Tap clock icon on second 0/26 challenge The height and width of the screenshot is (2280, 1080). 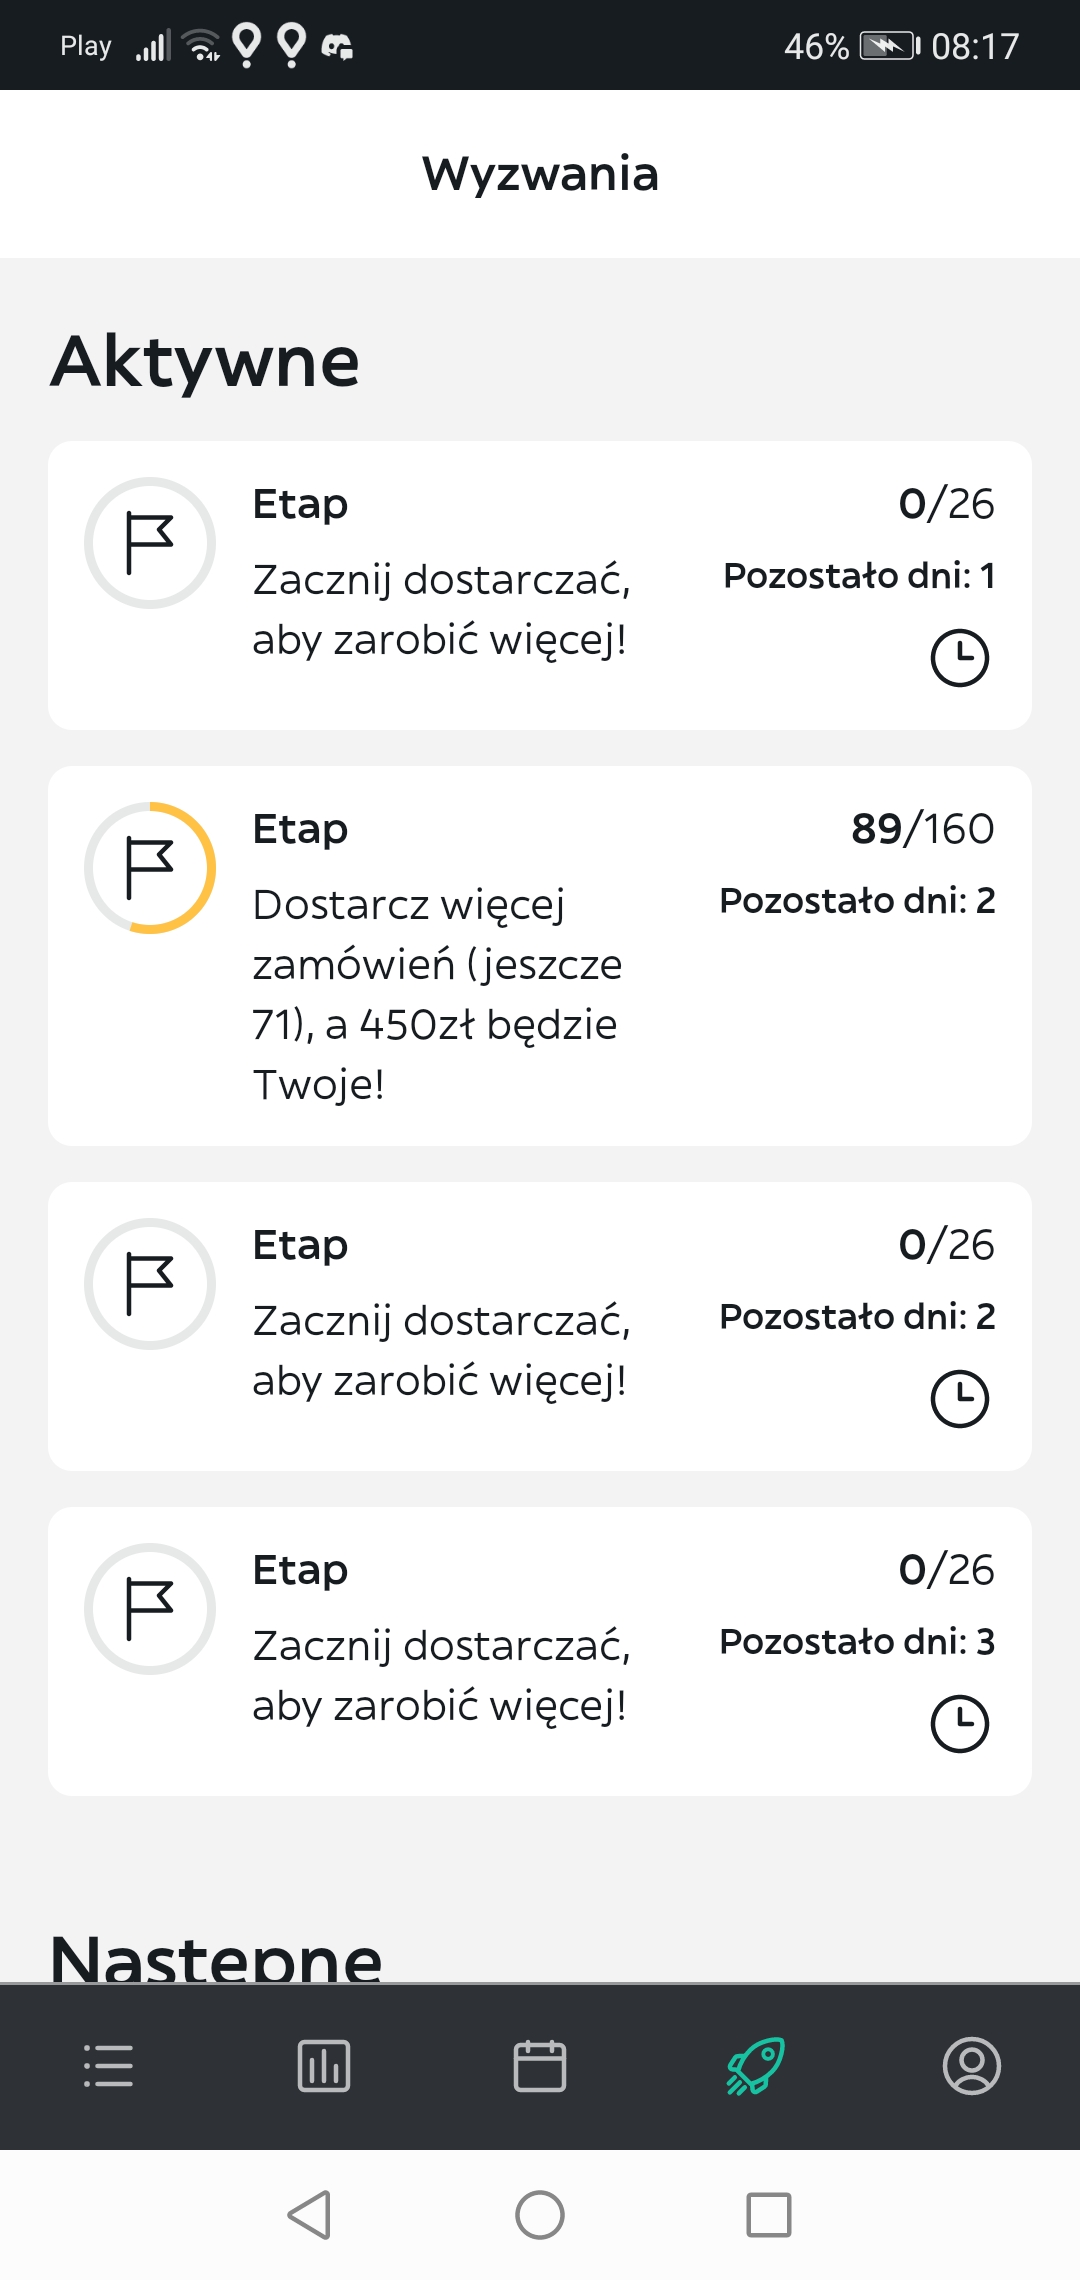pyautogui.click(x=960, y=1399)
